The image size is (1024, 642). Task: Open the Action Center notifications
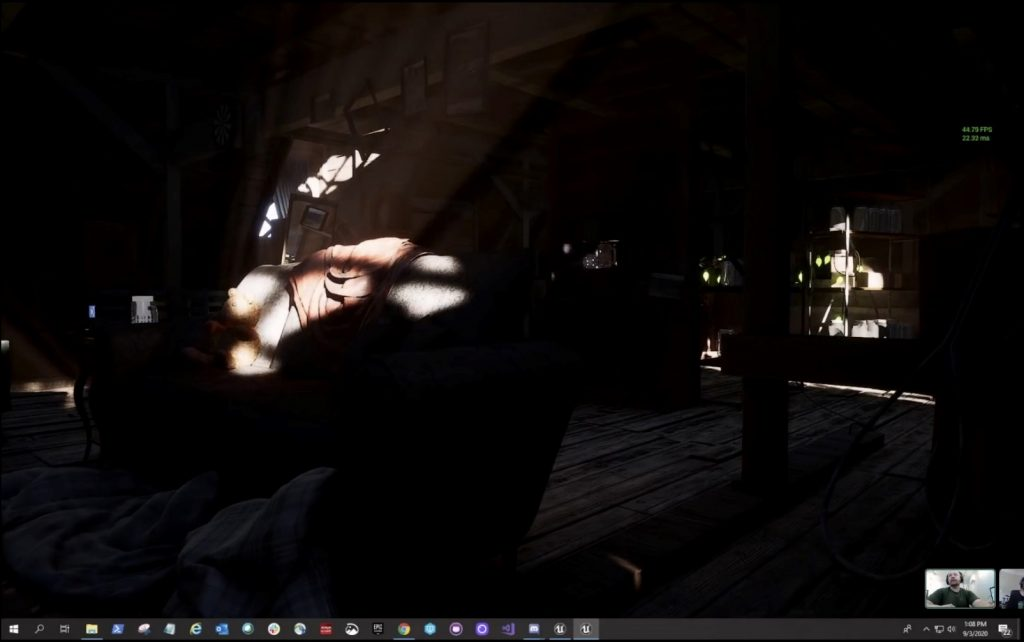1005,629
